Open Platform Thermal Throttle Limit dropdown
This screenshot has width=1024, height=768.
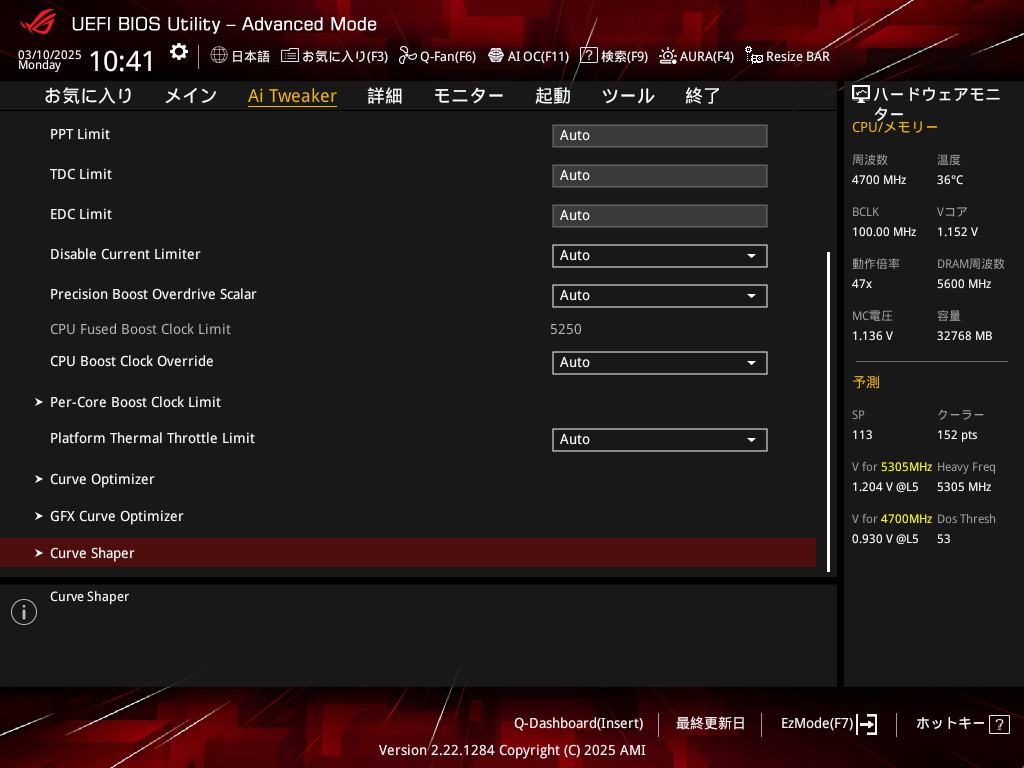tap(660, 440)
